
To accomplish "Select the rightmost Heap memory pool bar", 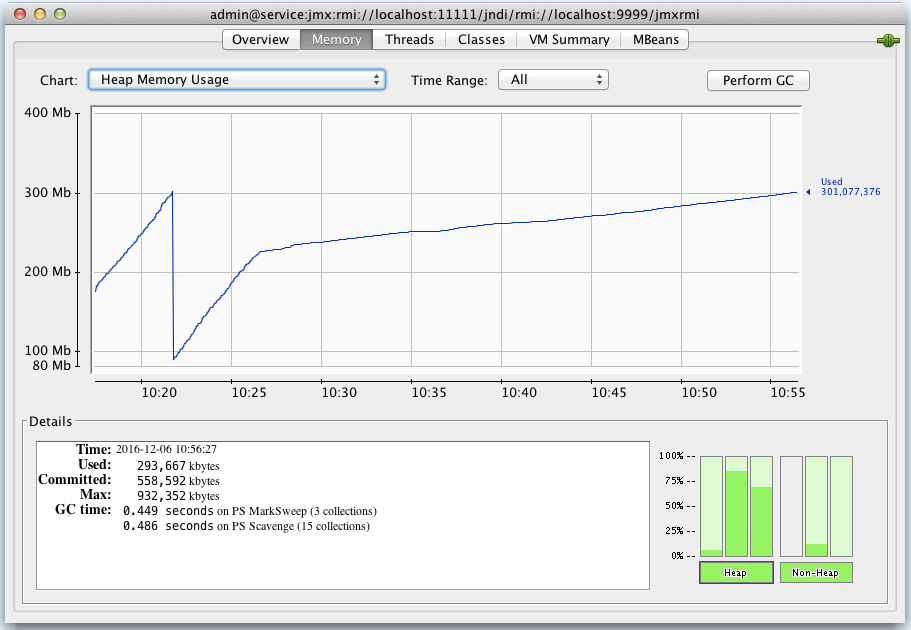I will click(762, 506).
